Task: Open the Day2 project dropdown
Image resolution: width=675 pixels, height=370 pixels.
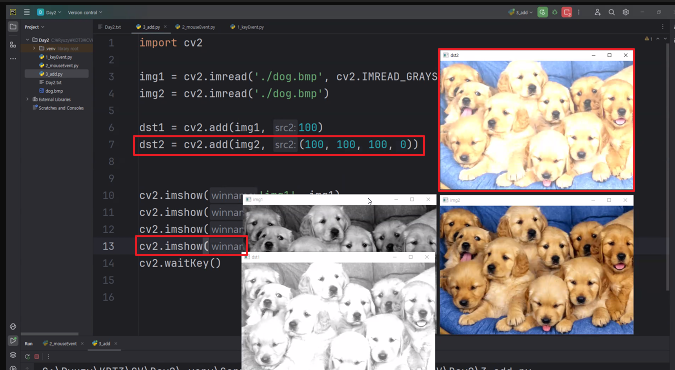Action: [49, 12]
